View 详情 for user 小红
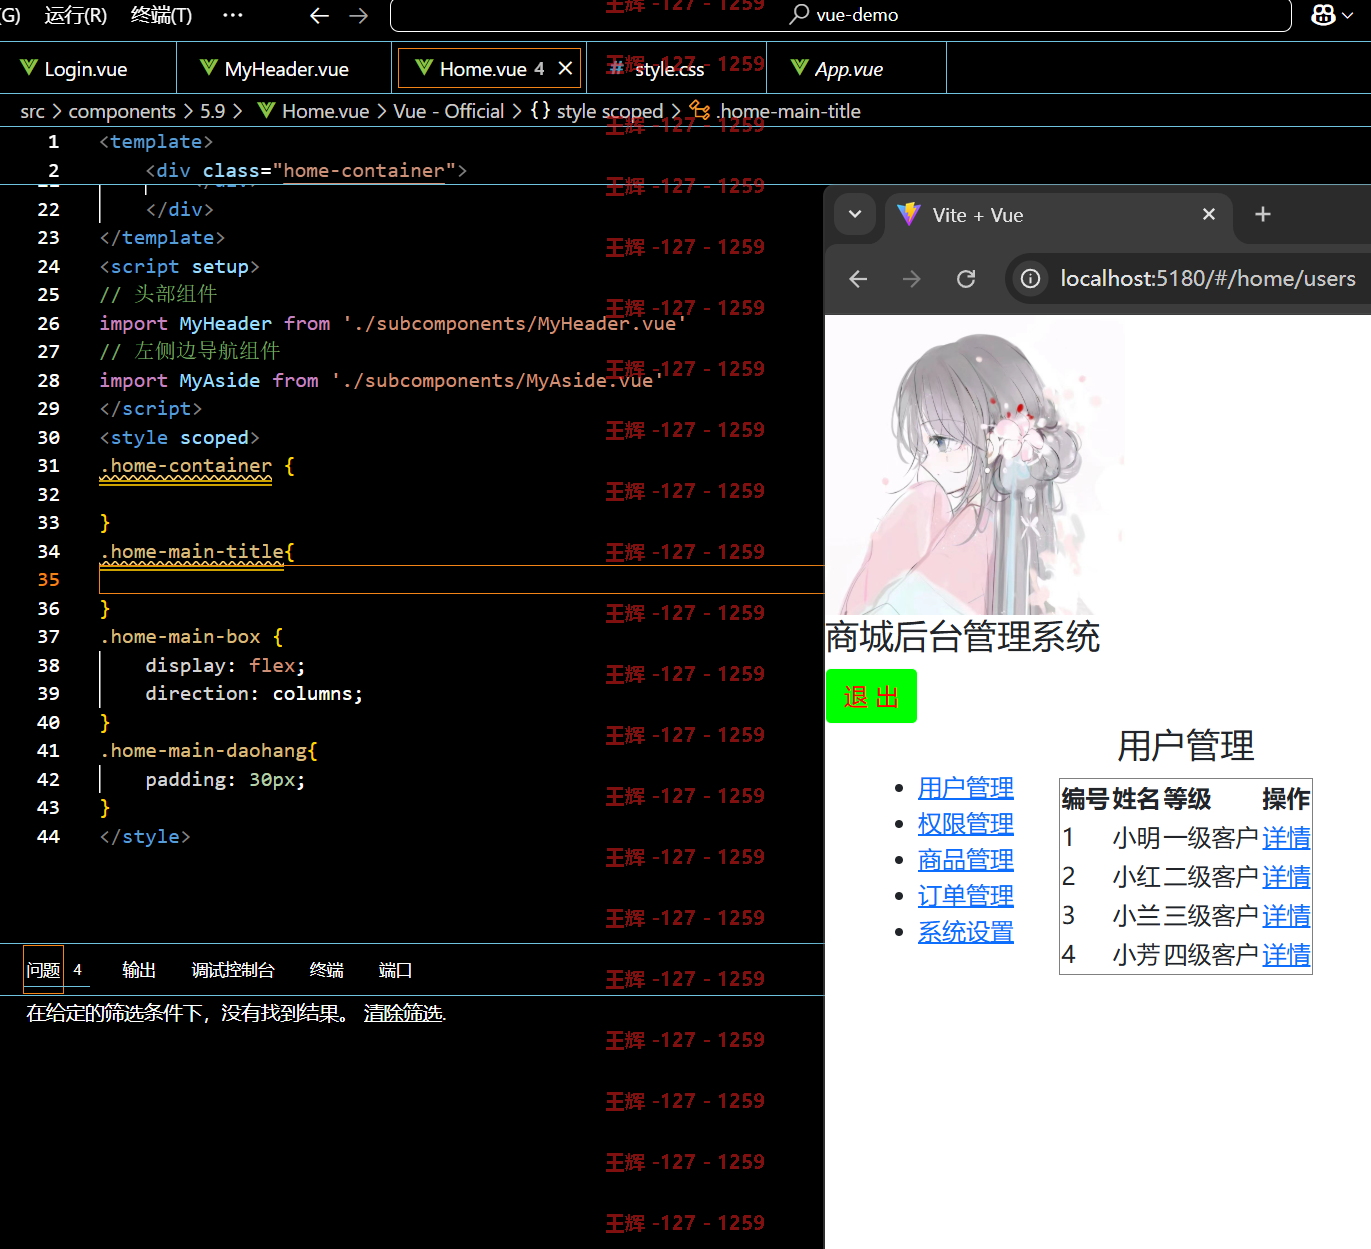Viewport: 1371px width, 1249px height. 1286,877
